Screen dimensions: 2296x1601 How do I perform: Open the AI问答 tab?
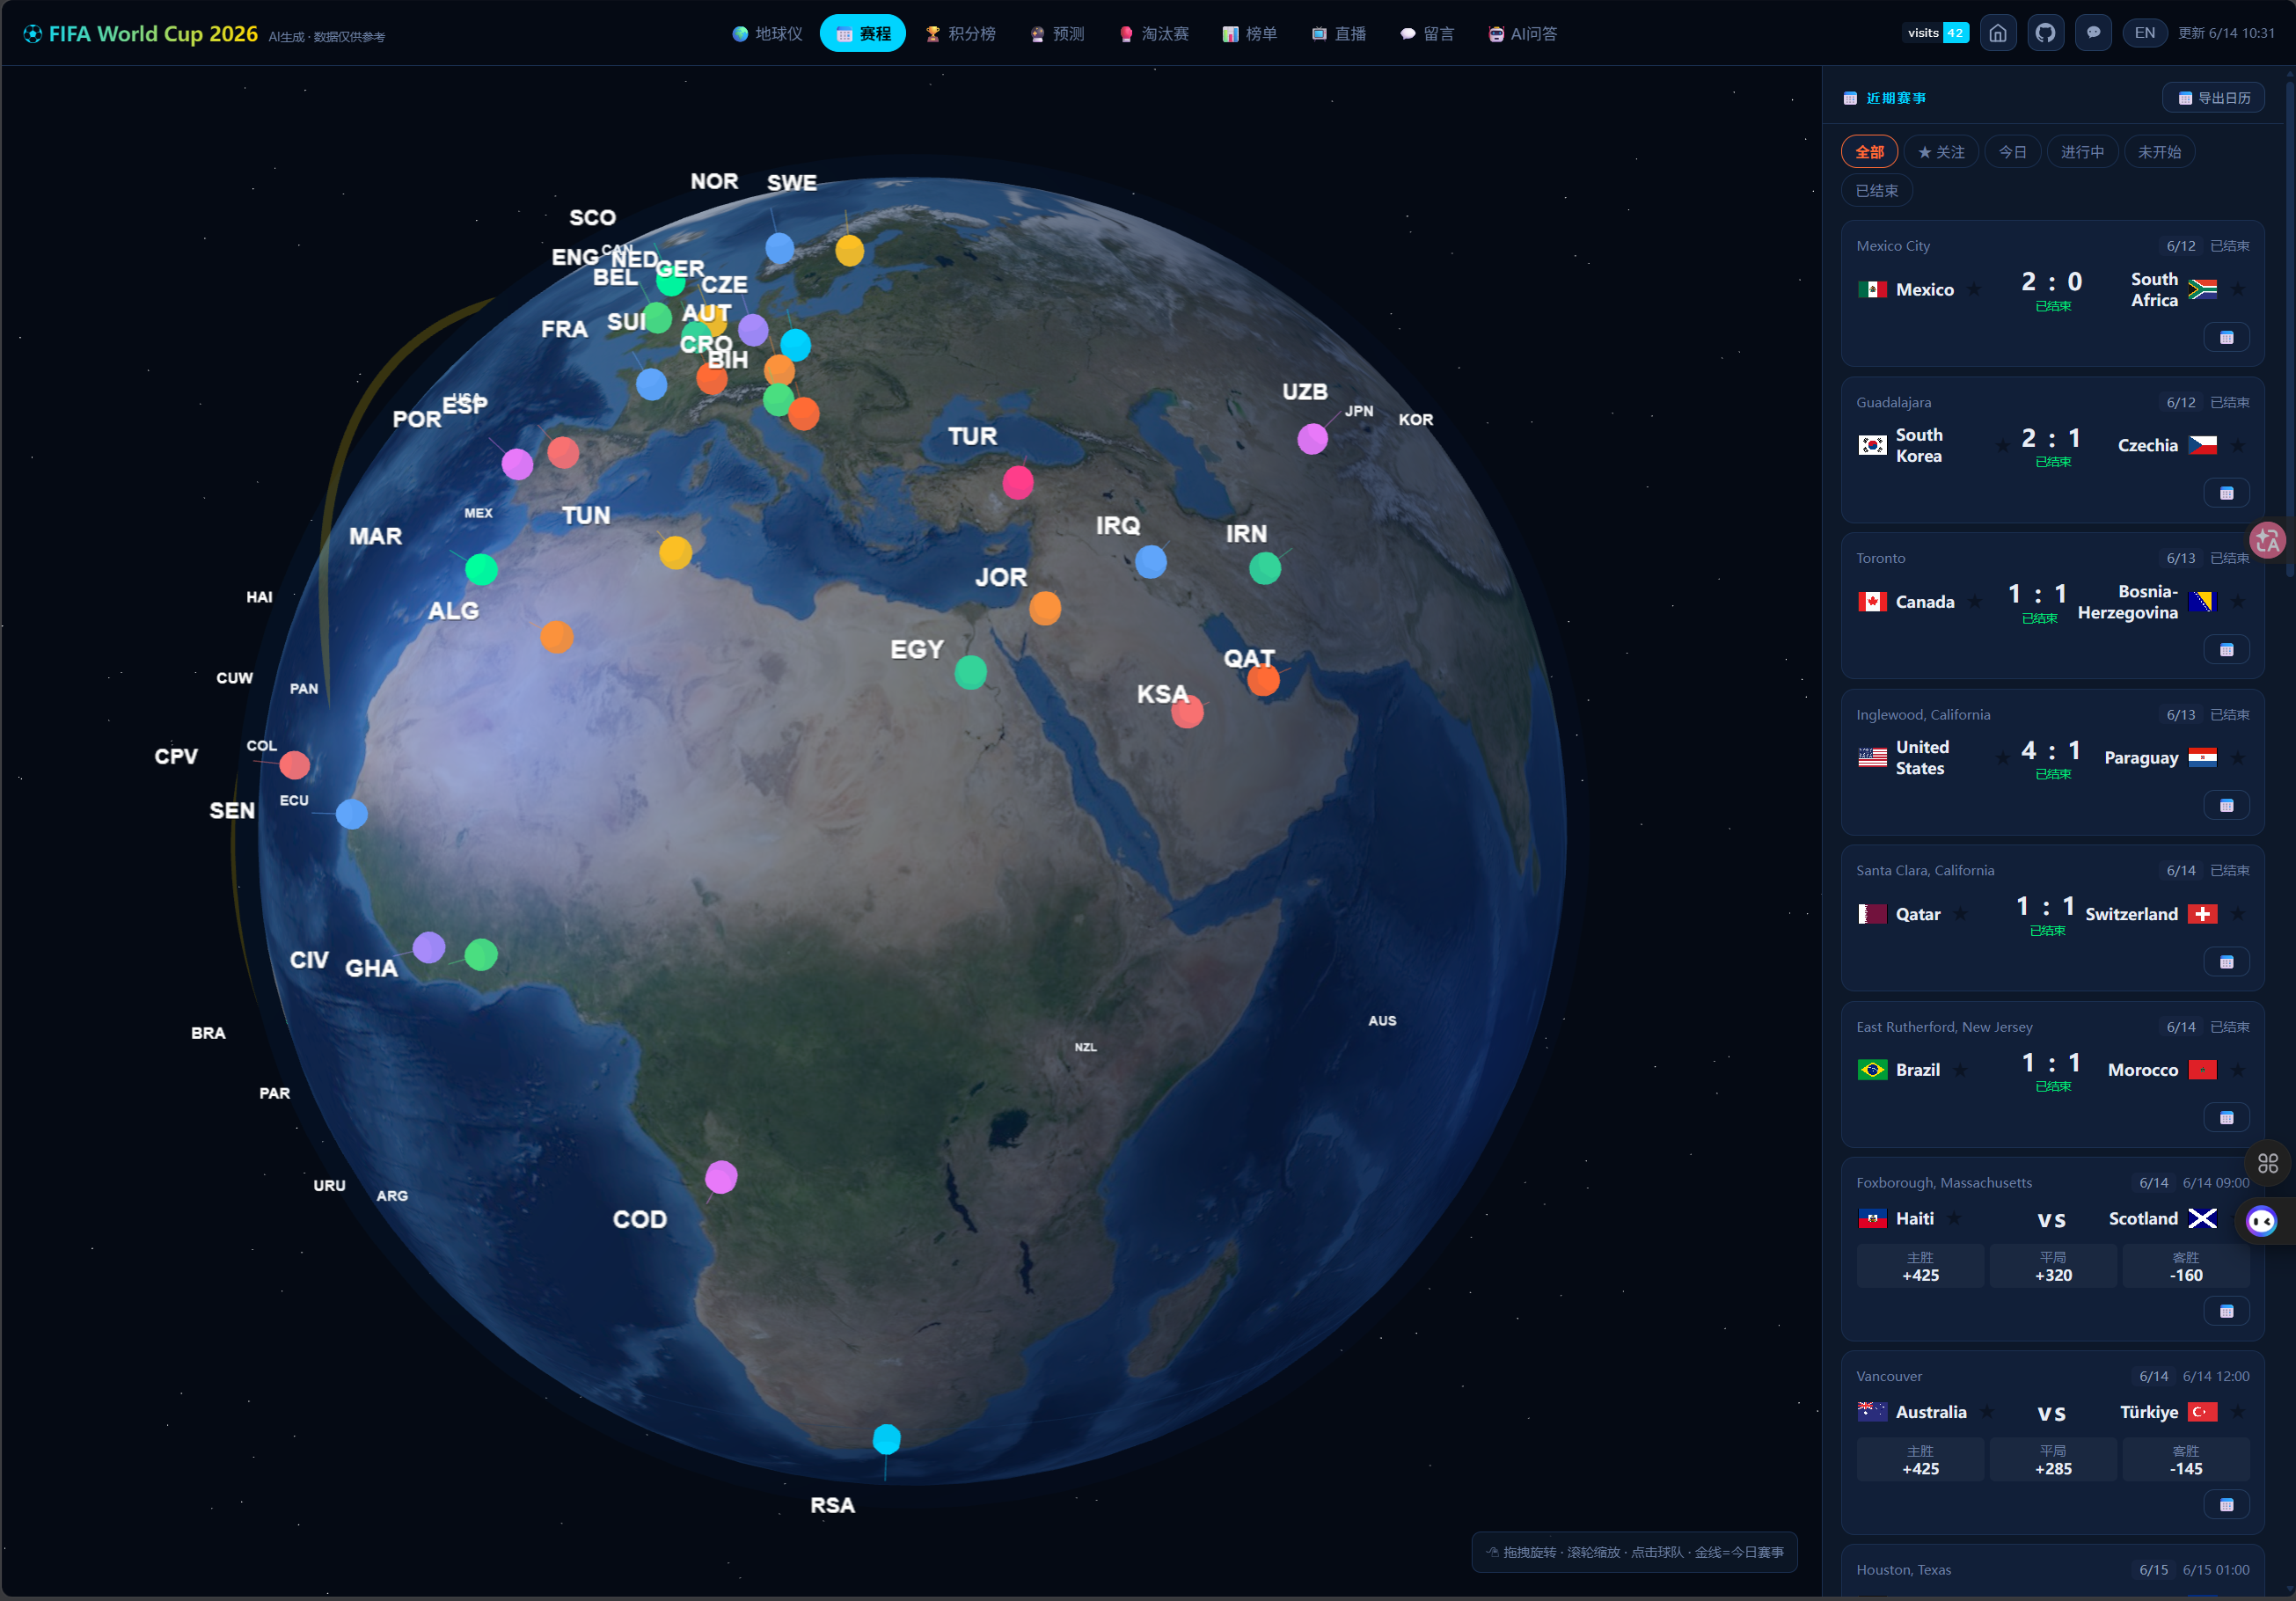tap(1523, 34)
